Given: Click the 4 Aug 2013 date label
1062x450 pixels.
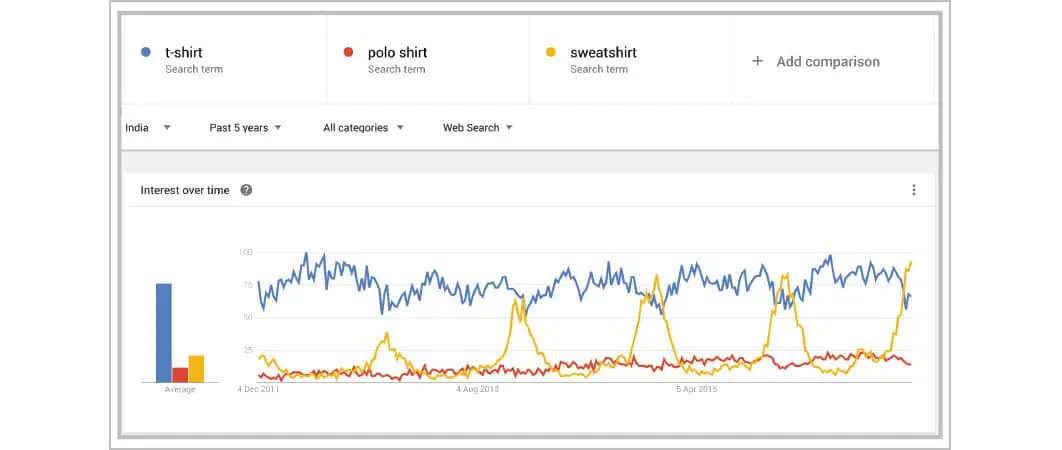Looking at the screenshot, I should point(477,389).
